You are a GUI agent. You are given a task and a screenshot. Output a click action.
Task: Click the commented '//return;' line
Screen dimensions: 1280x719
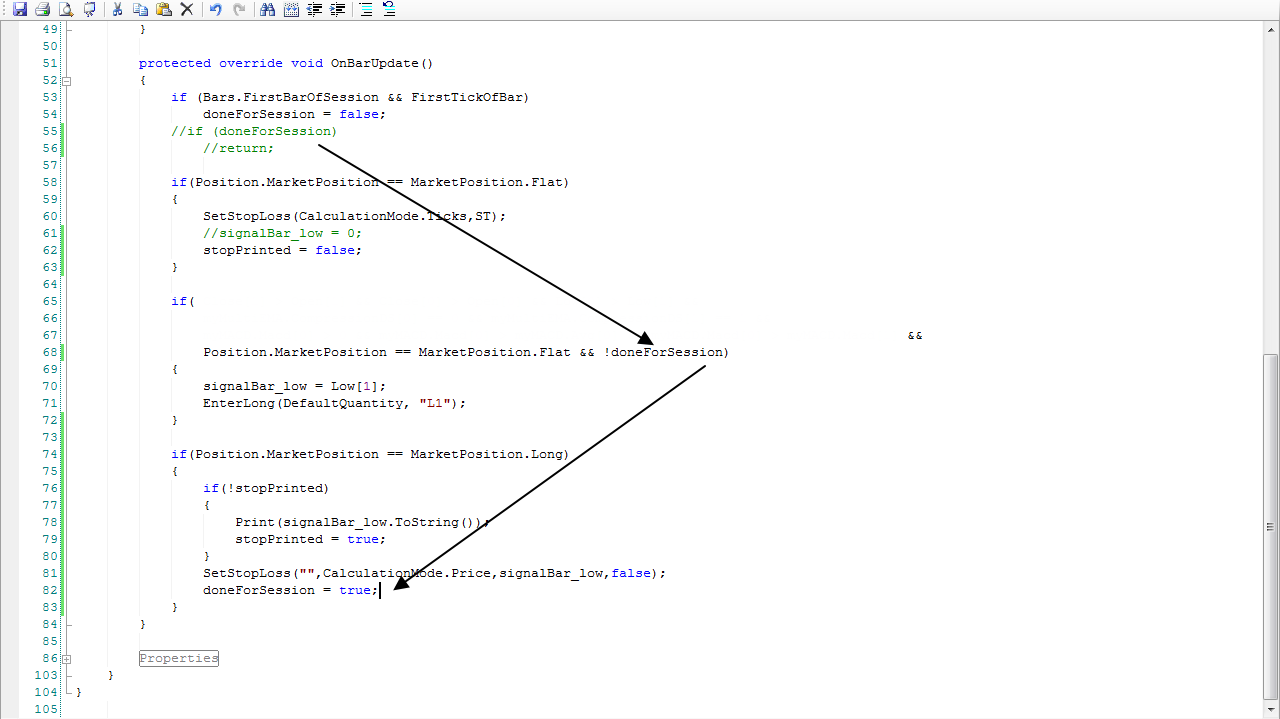coord(238,148)
